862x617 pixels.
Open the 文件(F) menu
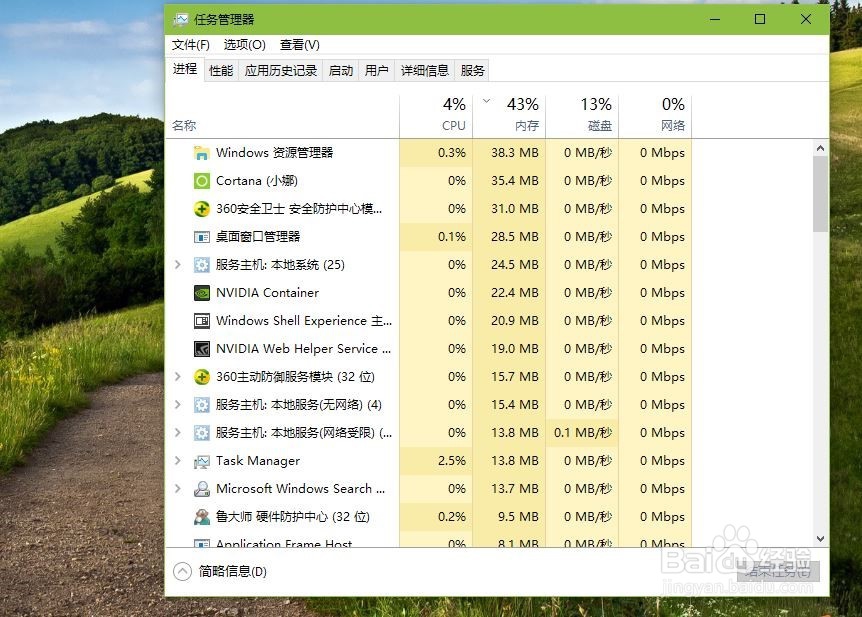(x=190, y=45)
